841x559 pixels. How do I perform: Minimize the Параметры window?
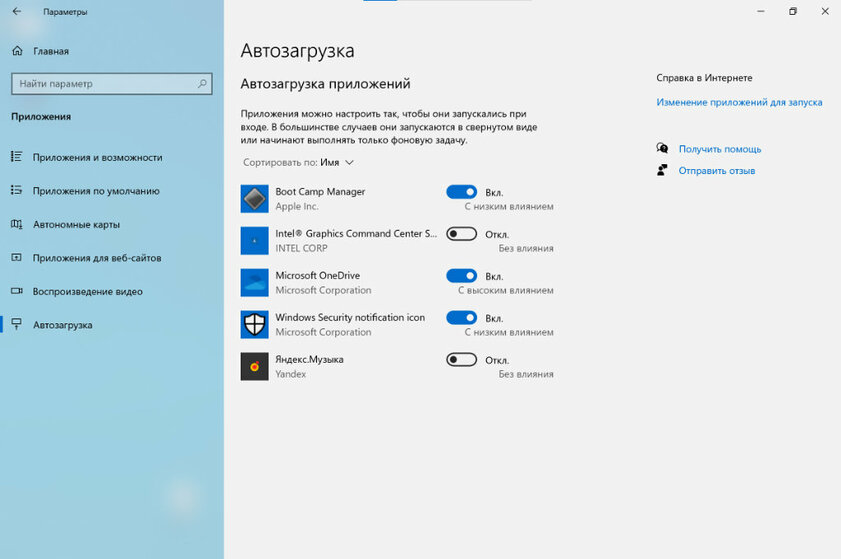[761, 11]
